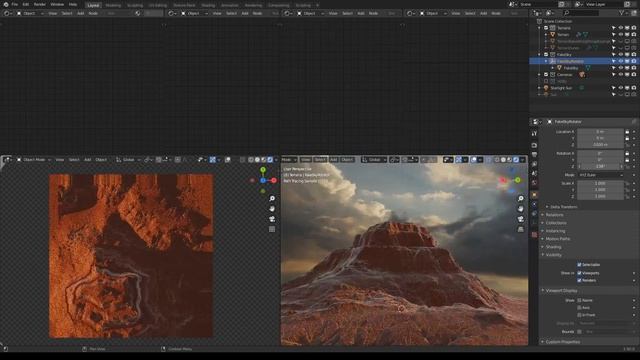Lock Rotation X with padlock icon
This screenshot has height=360, width=640.
[x=627, y=153]
